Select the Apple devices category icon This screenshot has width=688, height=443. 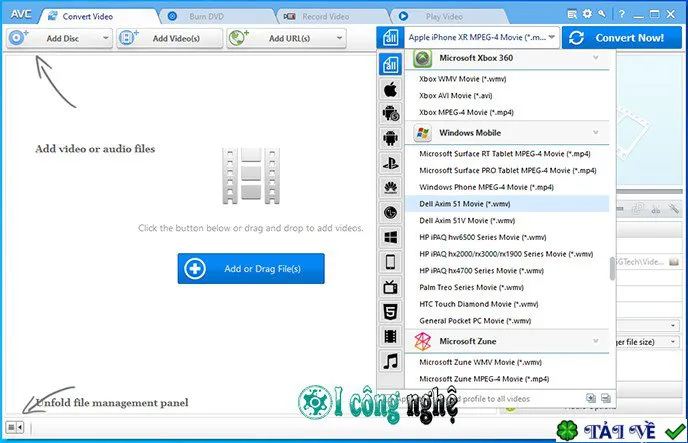coord(390,89)
